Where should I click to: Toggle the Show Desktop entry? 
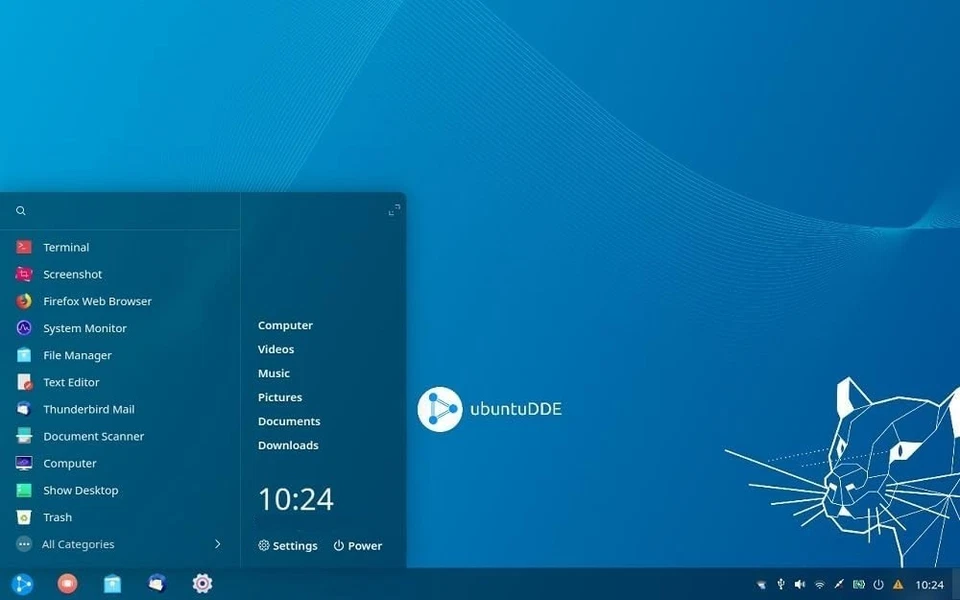click(x=80, y=490)
